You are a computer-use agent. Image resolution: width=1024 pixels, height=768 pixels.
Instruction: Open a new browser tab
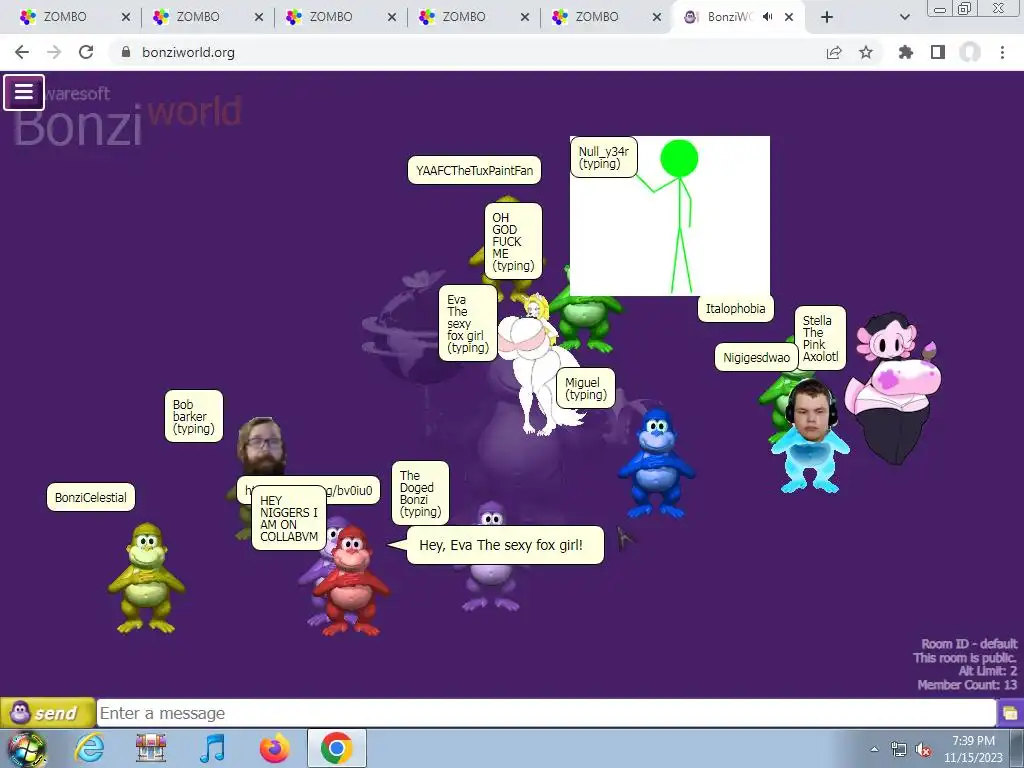[827, 17]
